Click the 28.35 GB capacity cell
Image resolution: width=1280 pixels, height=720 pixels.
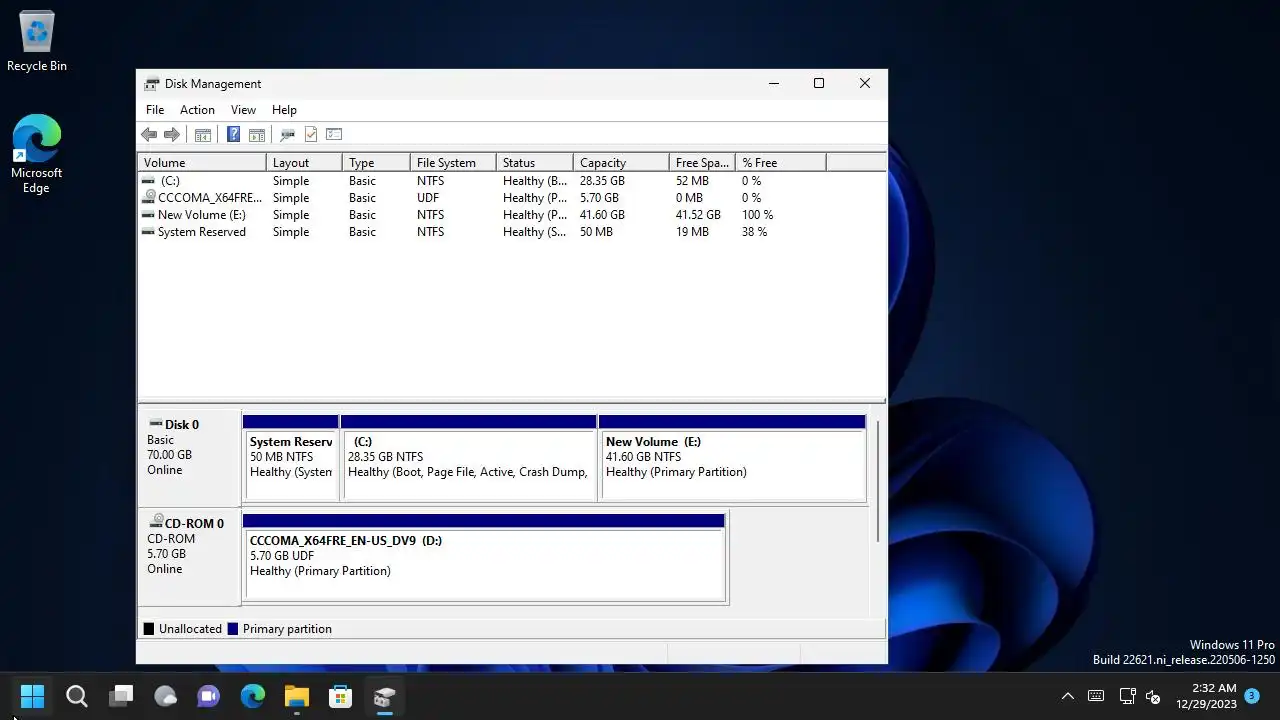[602, 181]
